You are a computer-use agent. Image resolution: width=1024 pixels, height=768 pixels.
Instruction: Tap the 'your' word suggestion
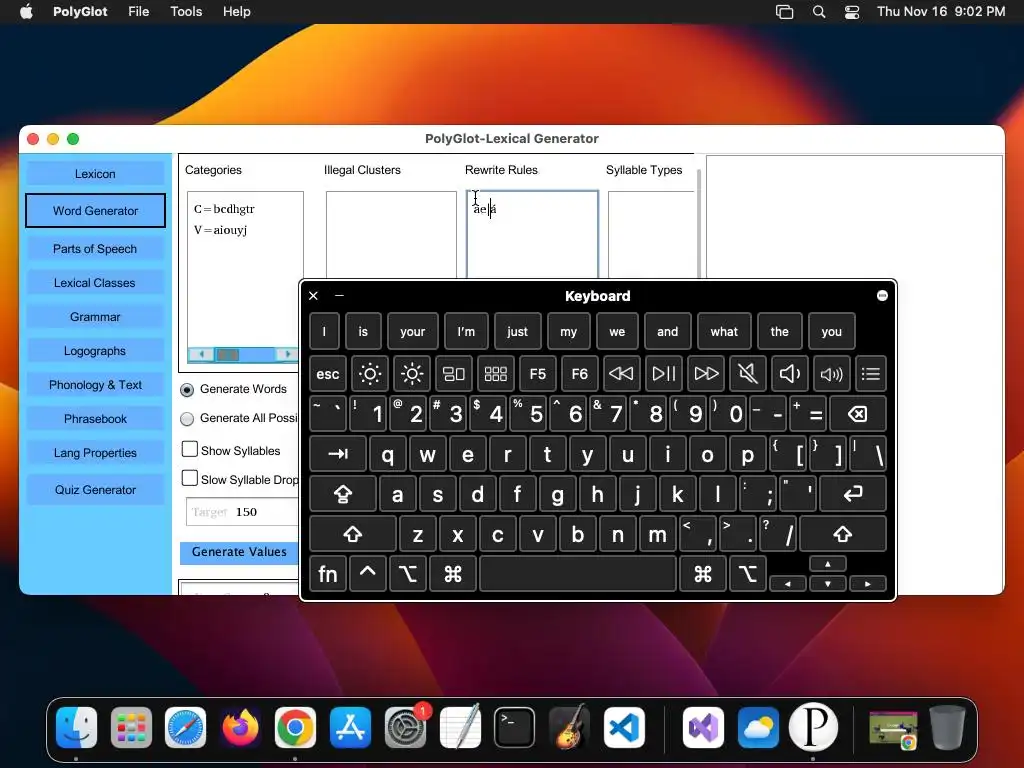[x=413, y=332]
